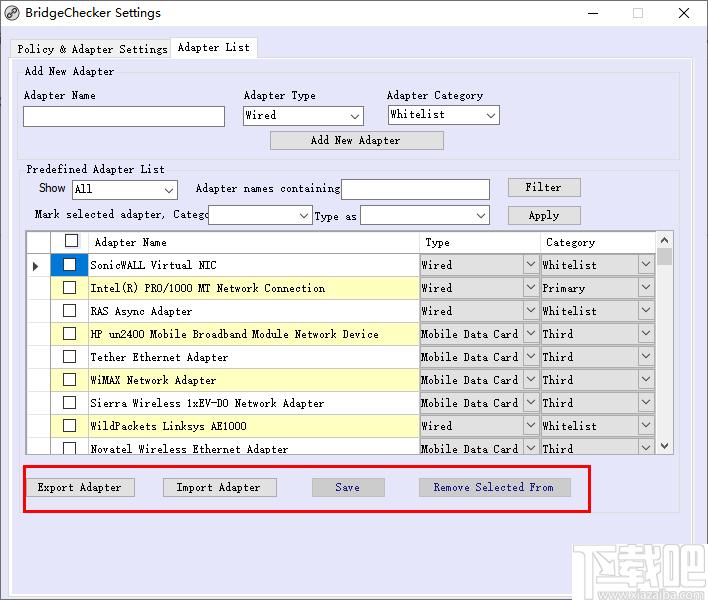The image size is (708, 600).
Task: Click the adapter list scroll-down arrow
Action: pos(664,446)
